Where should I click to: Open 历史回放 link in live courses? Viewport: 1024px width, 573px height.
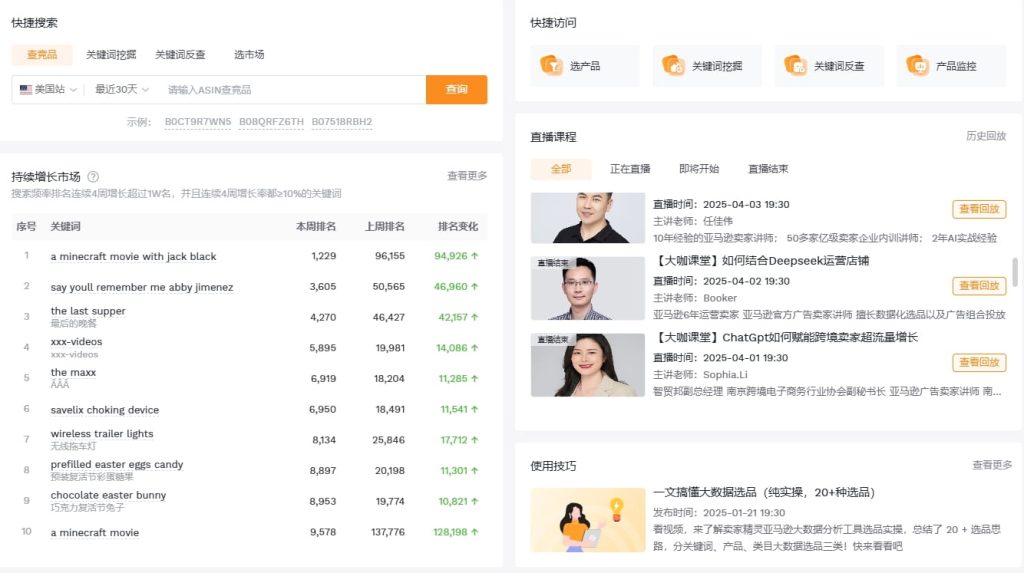point(986,136)
